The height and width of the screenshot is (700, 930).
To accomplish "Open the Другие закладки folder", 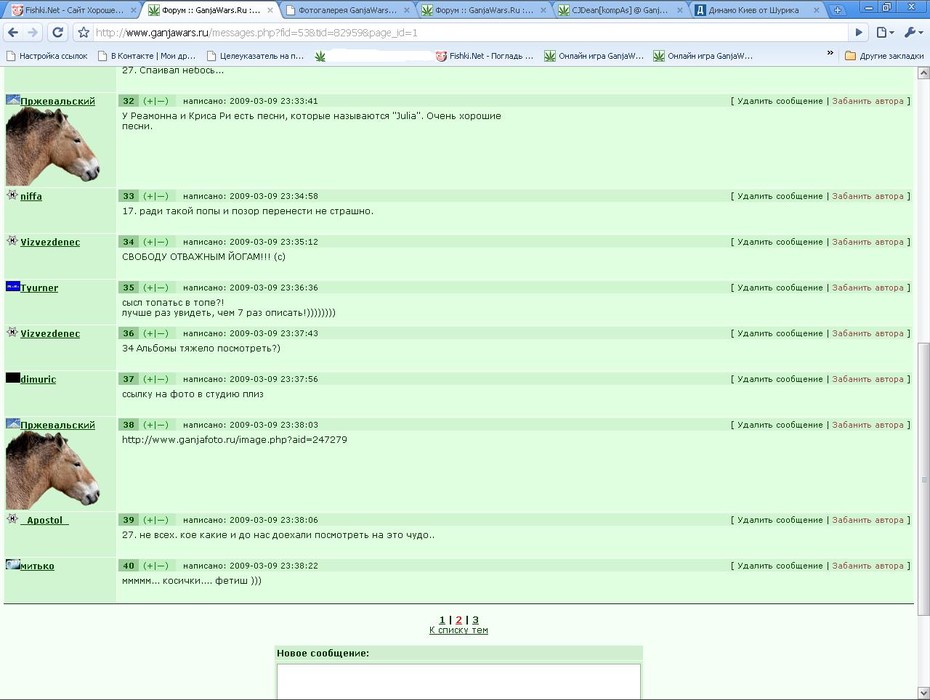I will tap(884, 56).
